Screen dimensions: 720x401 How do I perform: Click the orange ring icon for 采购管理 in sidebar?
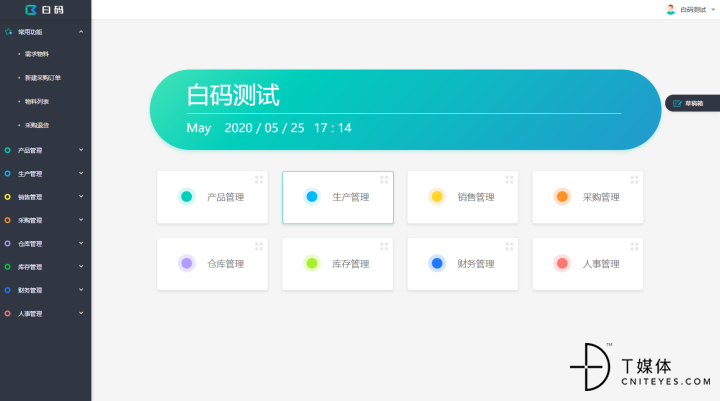[7, 220]
